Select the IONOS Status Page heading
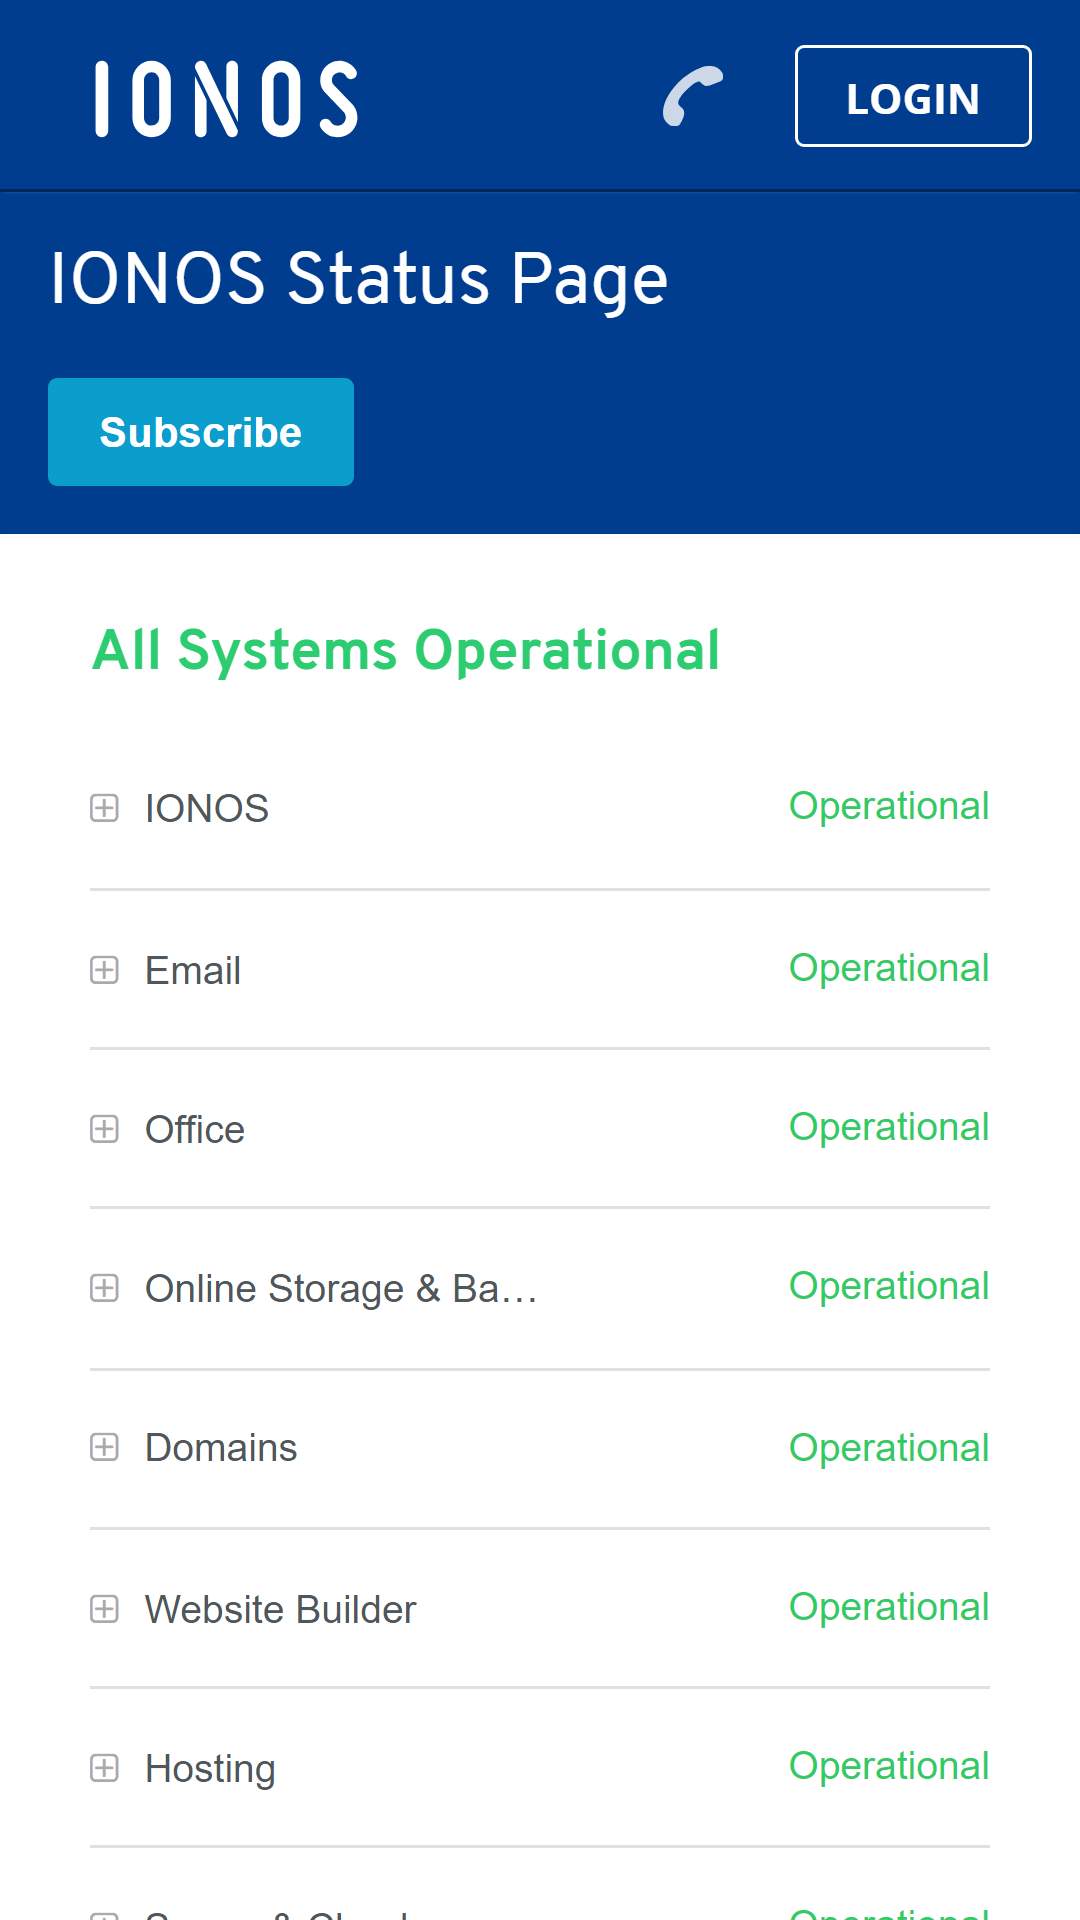This screenshot has height=1920, width=1080. [x=359, y=279]
